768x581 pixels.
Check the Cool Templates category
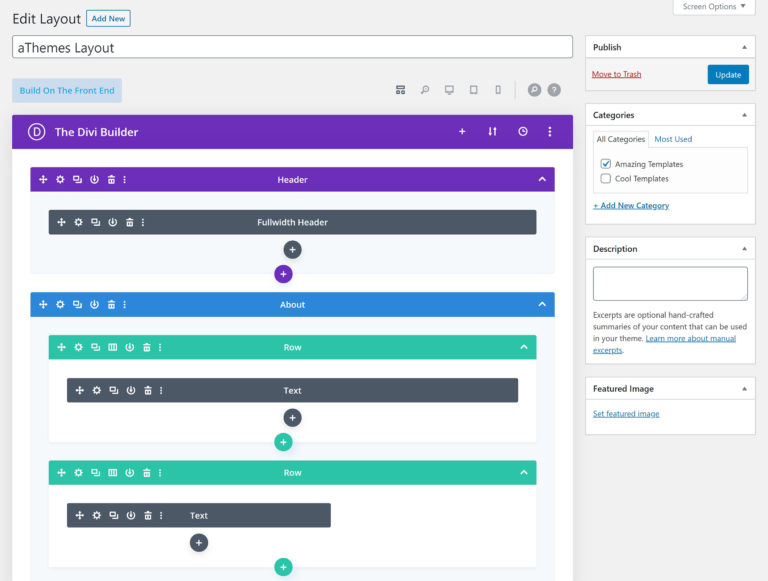[x=606, y=178]
